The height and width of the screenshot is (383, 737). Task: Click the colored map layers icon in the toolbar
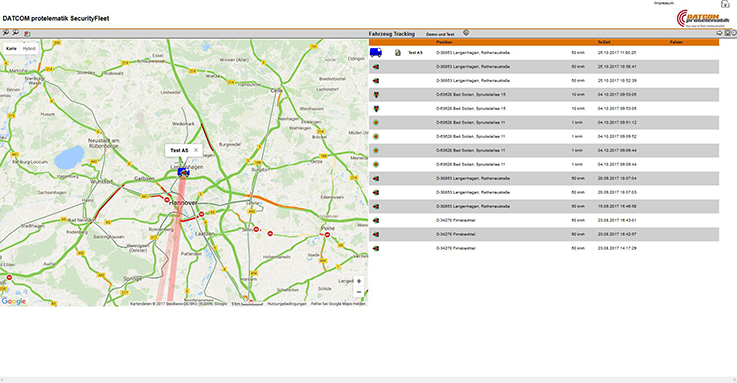[x=27, y=34]
